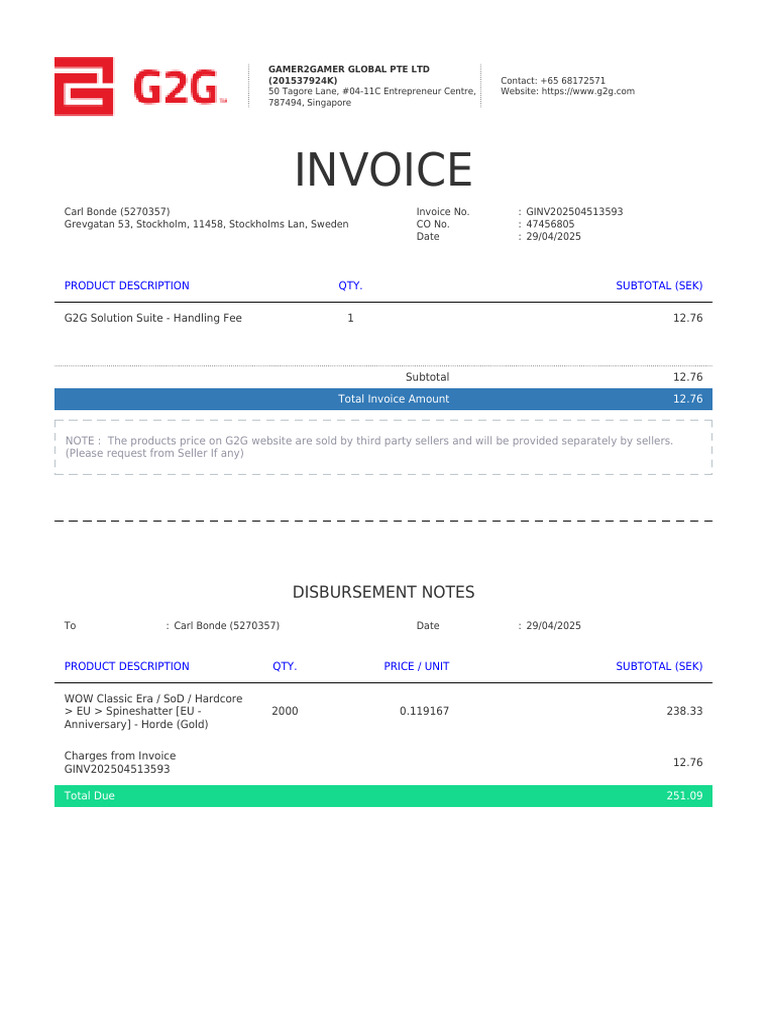The height and width of the screenshot is (1024, 768).
Task: Click the PRODUCT DESCRIPTION header in the invoice table
Action: pos(127,285)
